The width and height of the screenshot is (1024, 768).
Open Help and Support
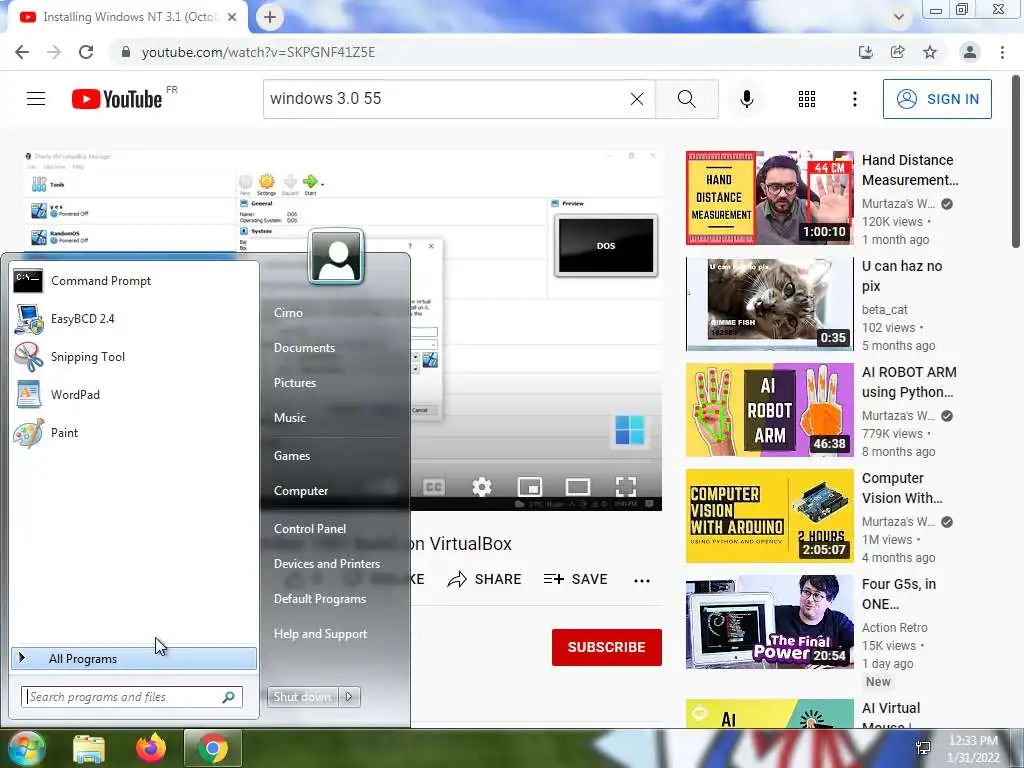pos(320,633)
